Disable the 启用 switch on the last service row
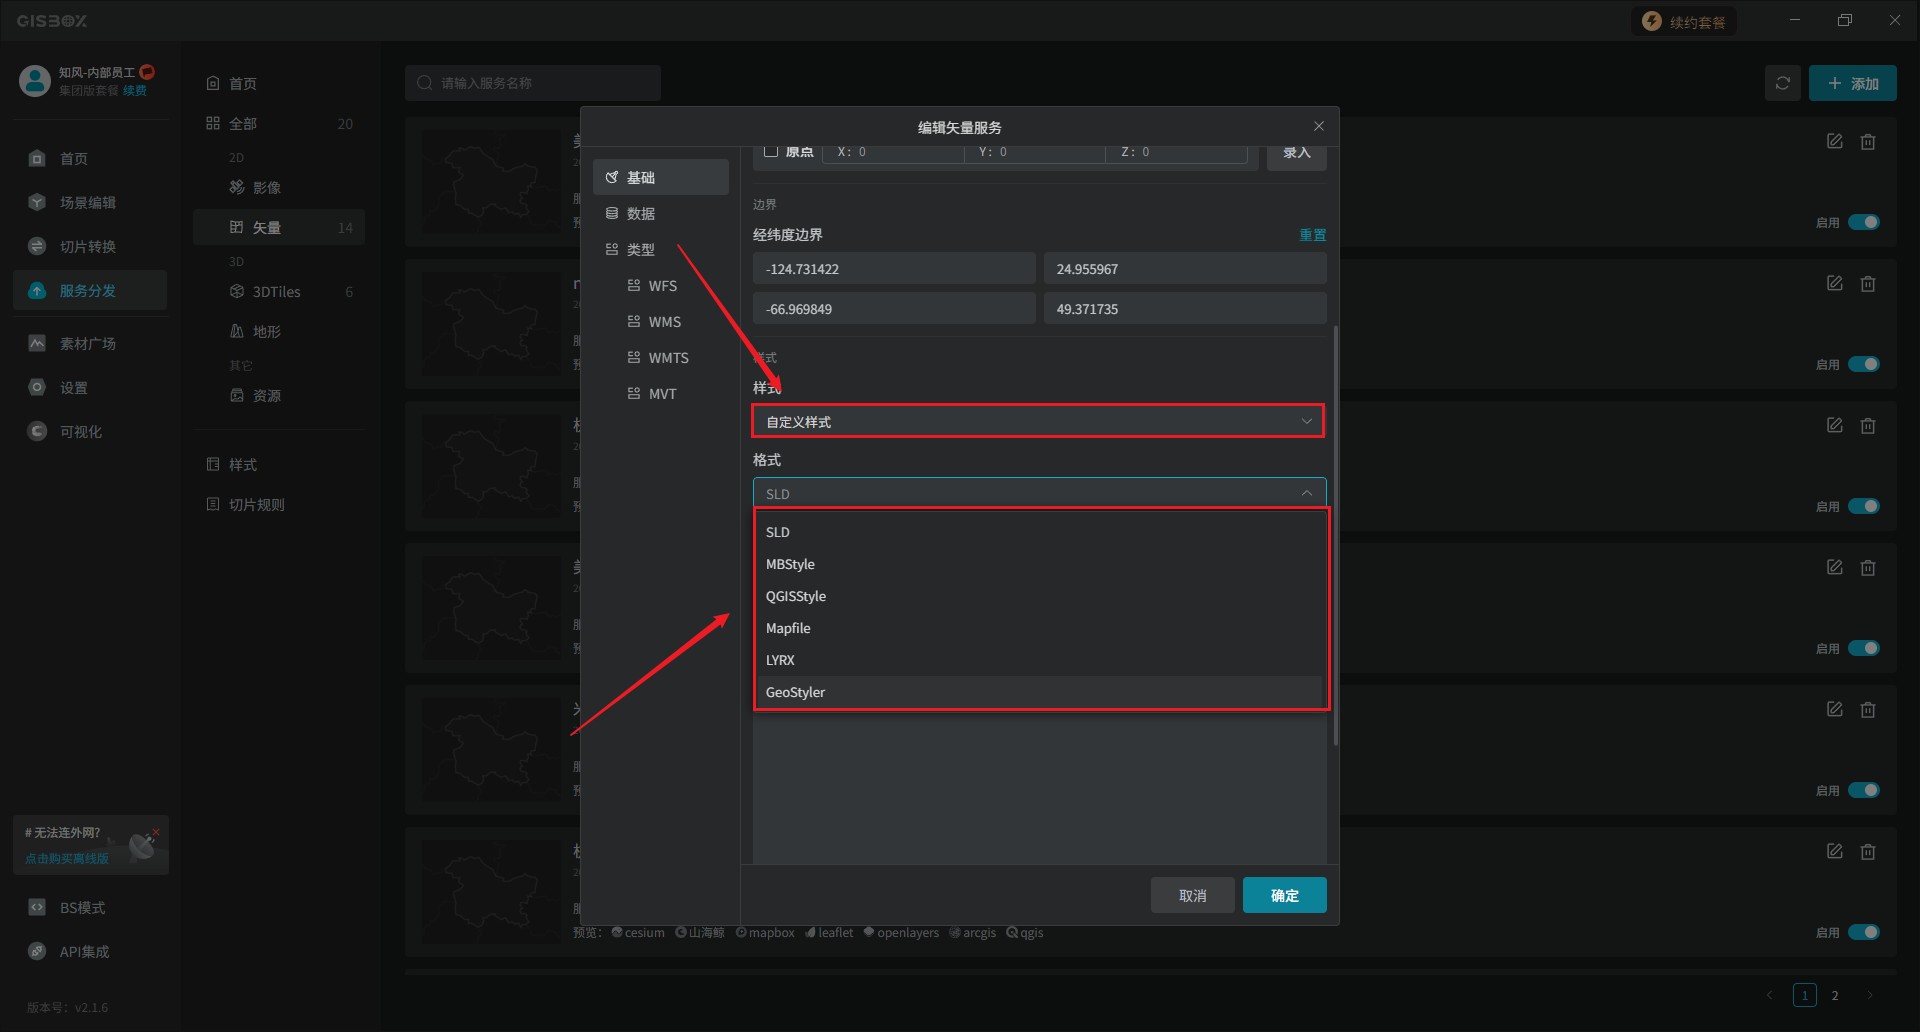Image resolution: width=1920 pixels, height=1032 pixels. click(1863, 932)
